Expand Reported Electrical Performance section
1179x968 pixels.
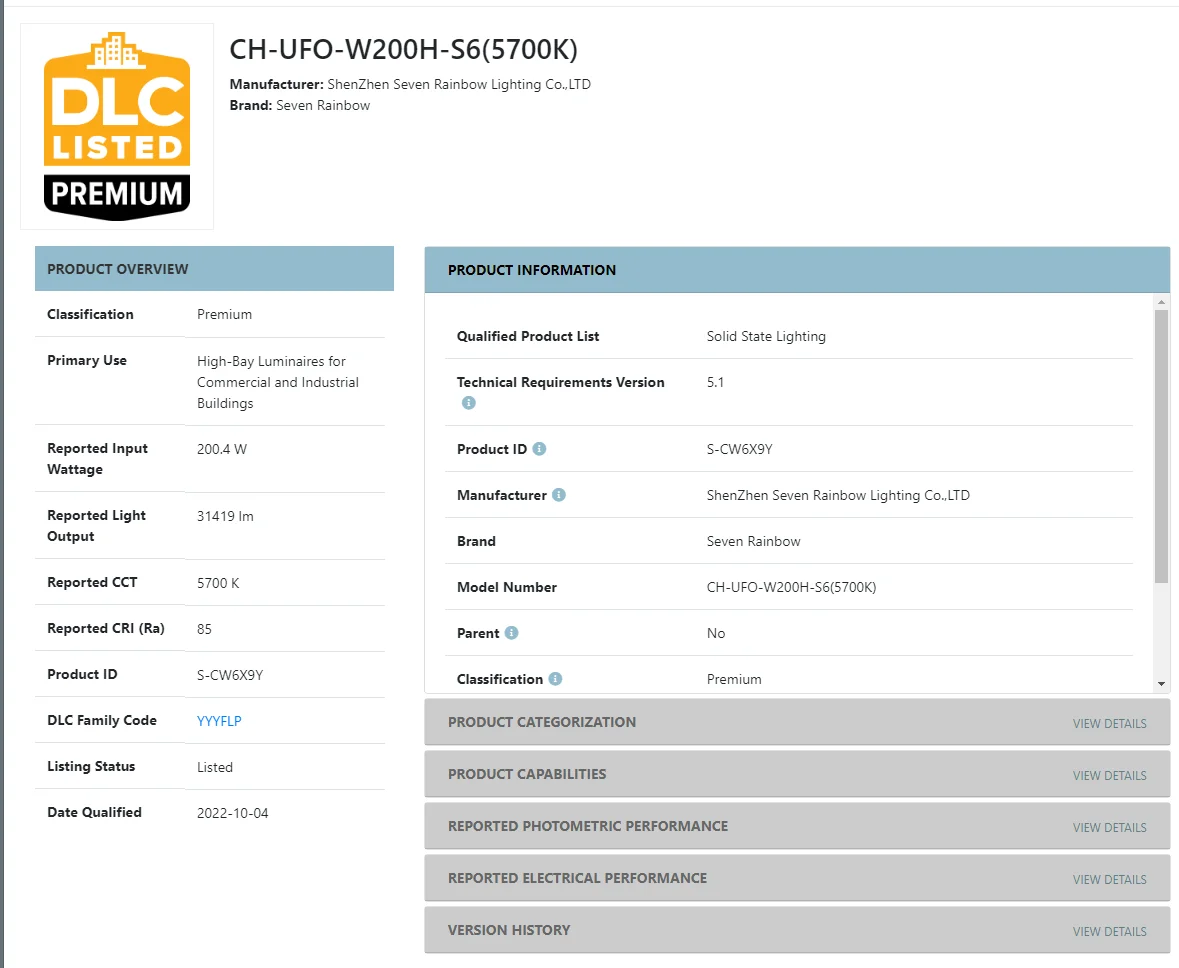[x=577, y=878]
